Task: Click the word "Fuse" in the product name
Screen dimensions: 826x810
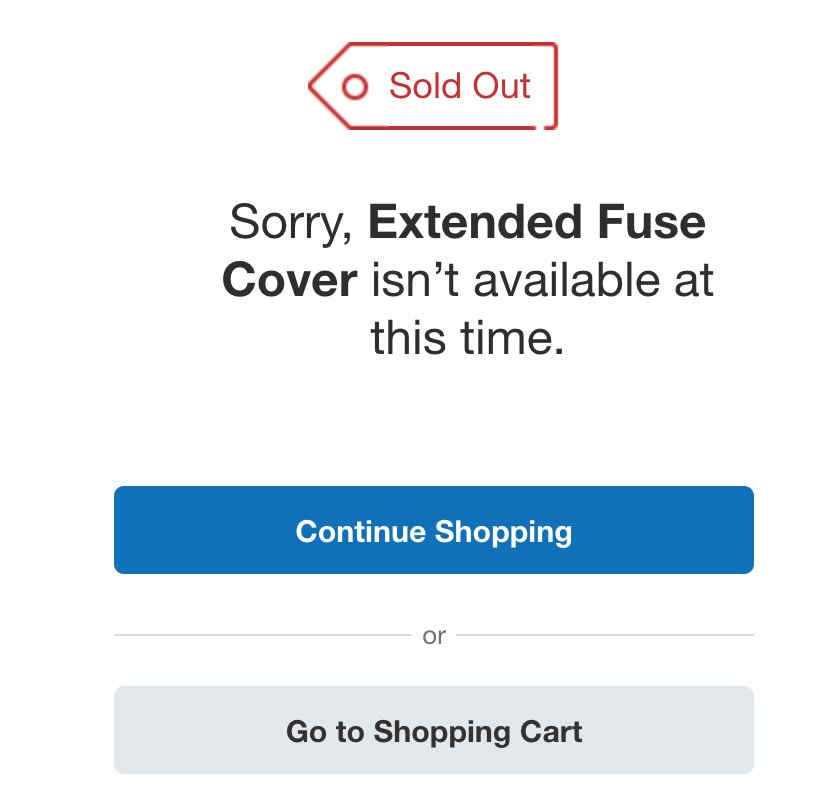Action: [652, 222]
